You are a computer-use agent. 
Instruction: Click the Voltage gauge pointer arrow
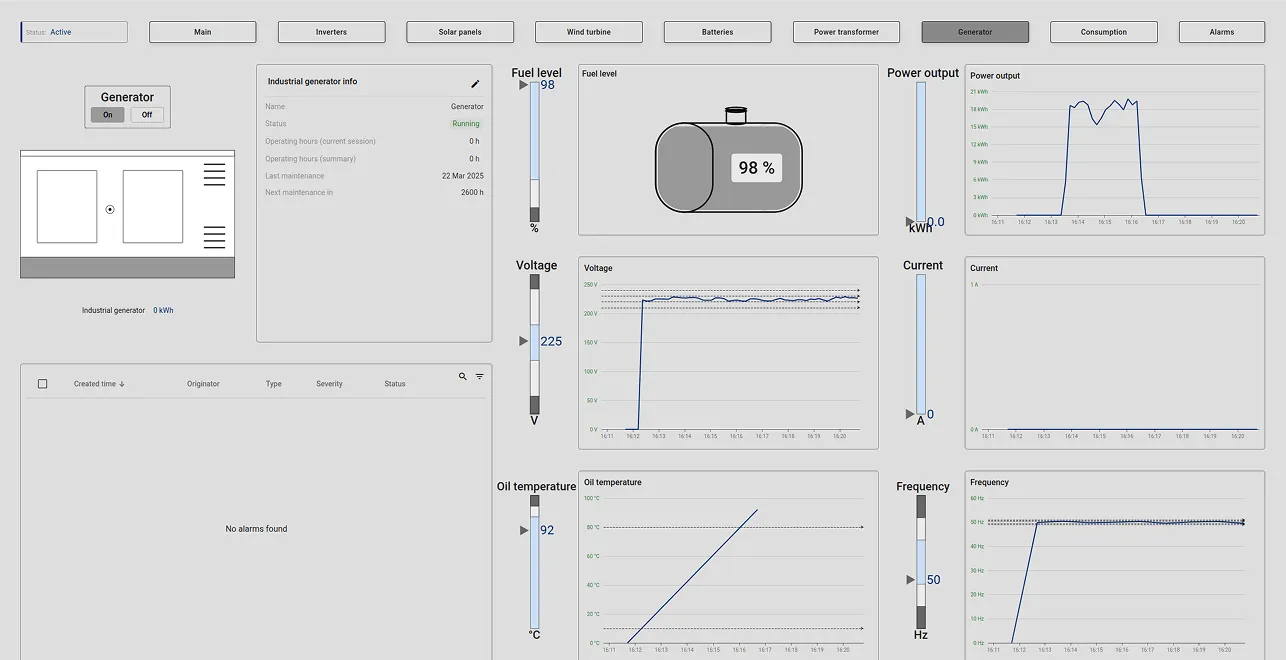coord(523,341)
